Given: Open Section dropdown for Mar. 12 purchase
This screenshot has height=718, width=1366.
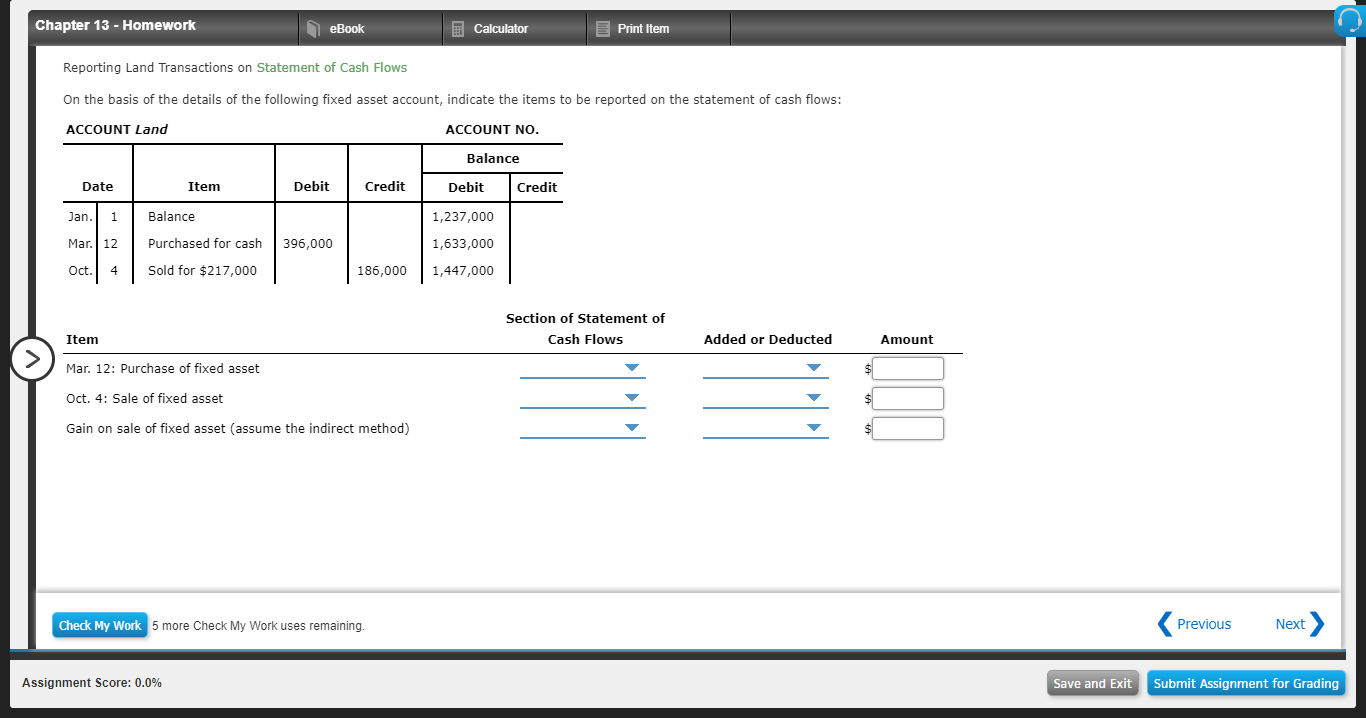Looking at the screenshot, I should tap(633, 368).
